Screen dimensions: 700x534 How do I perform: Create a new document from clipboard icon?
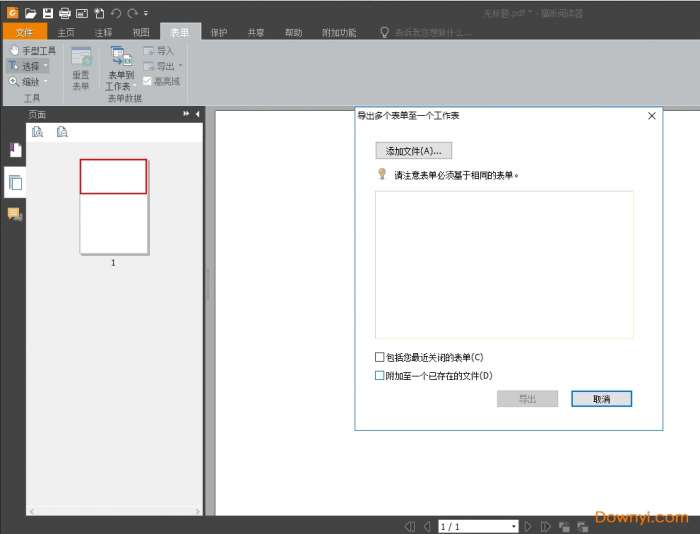tap(99, 13)
